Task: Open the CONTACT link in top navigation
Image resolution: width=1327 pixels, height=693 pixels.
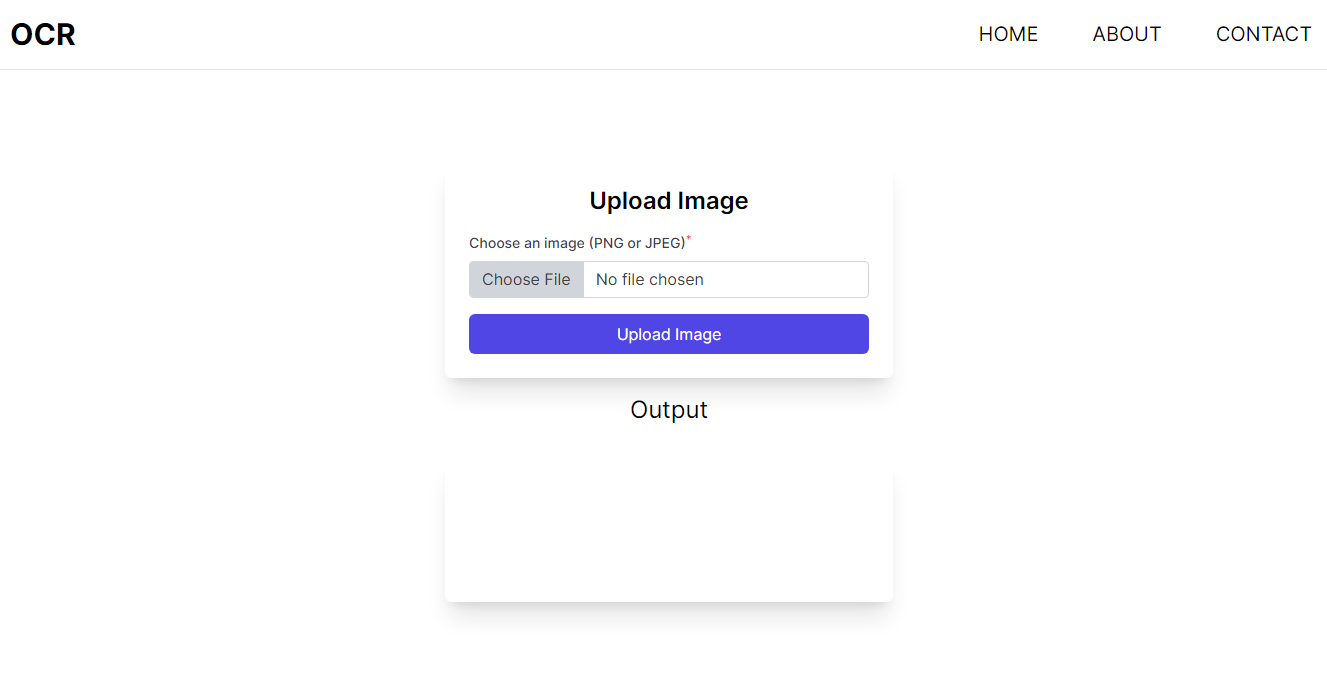Action: point(1263,35)
